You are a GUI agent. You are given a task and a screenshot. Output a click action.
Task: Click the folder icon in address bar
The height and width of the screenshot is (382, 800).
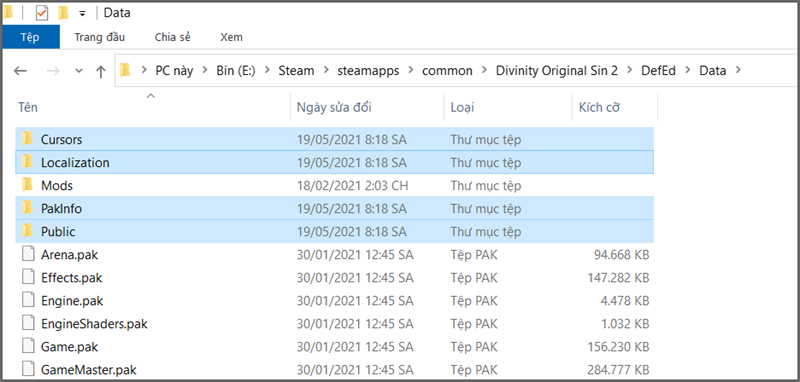[125, 70]
